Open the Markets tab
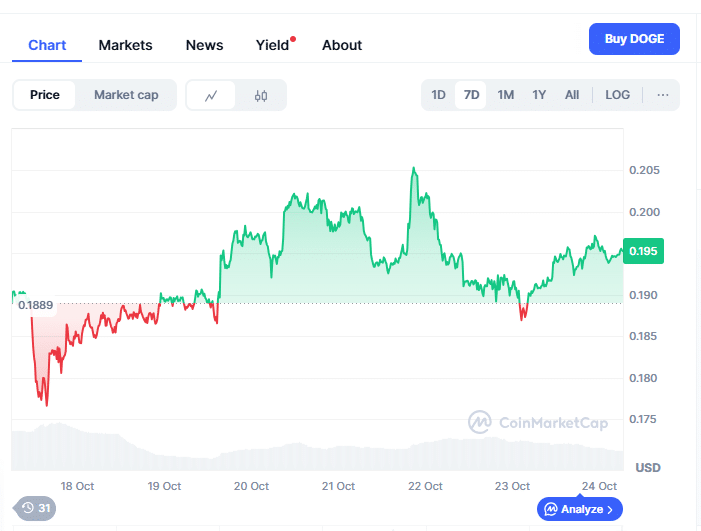Viewport: 701px width, 531px height. (126, 45)
